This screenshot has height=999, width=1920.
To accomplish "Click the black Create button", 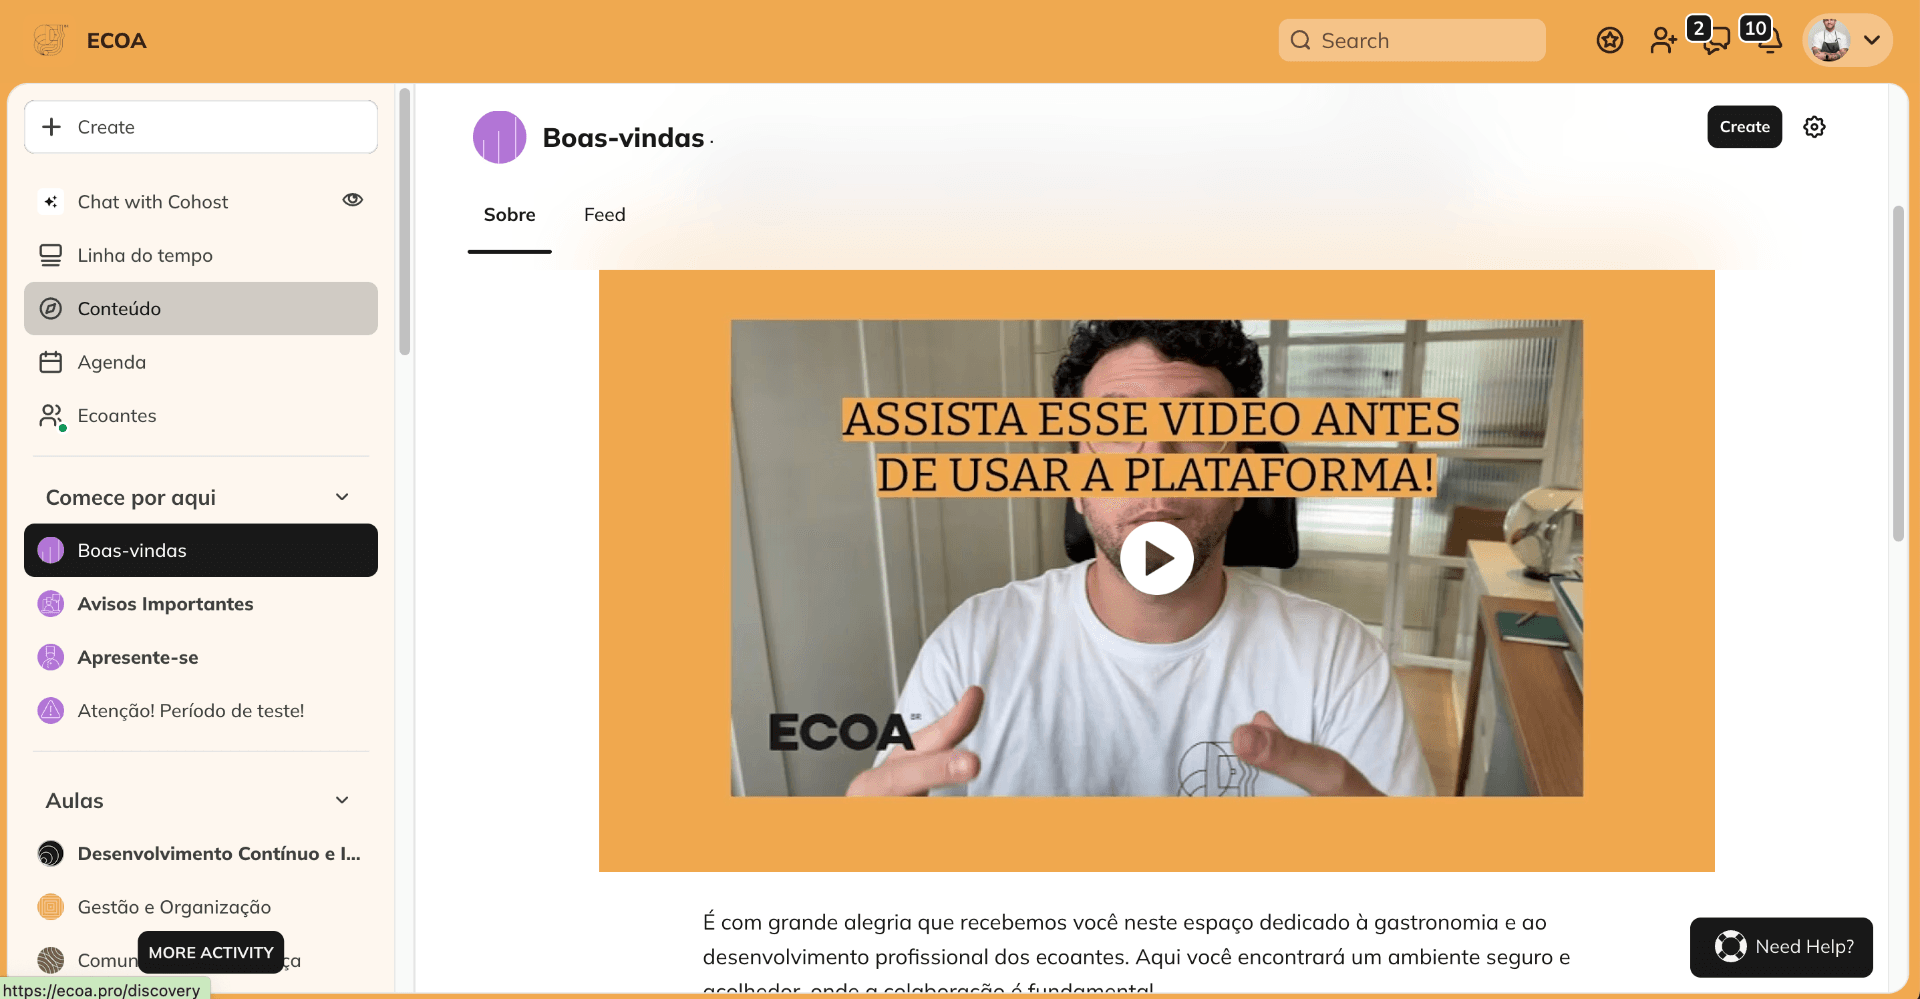I will [1745, 127].
